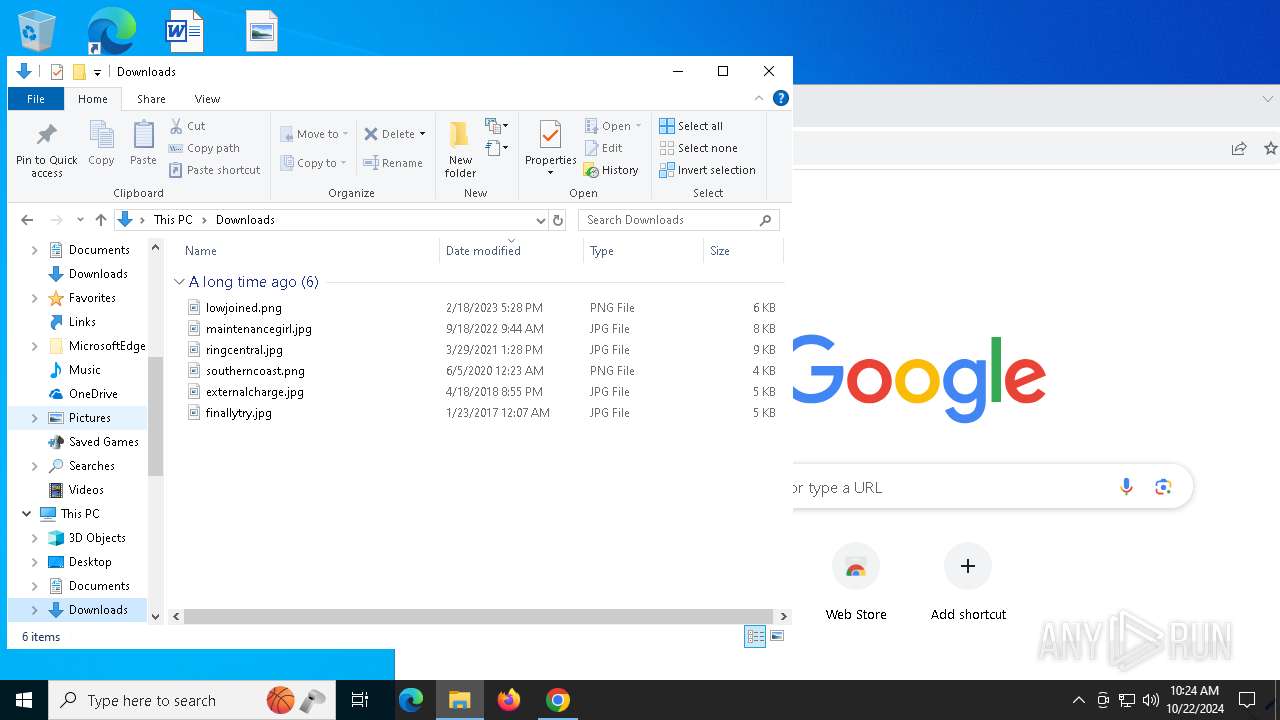Image resolution: width=1280 pixels, height=720 pixels.
Task: Sort by Type column header
Action: (643, 251)
